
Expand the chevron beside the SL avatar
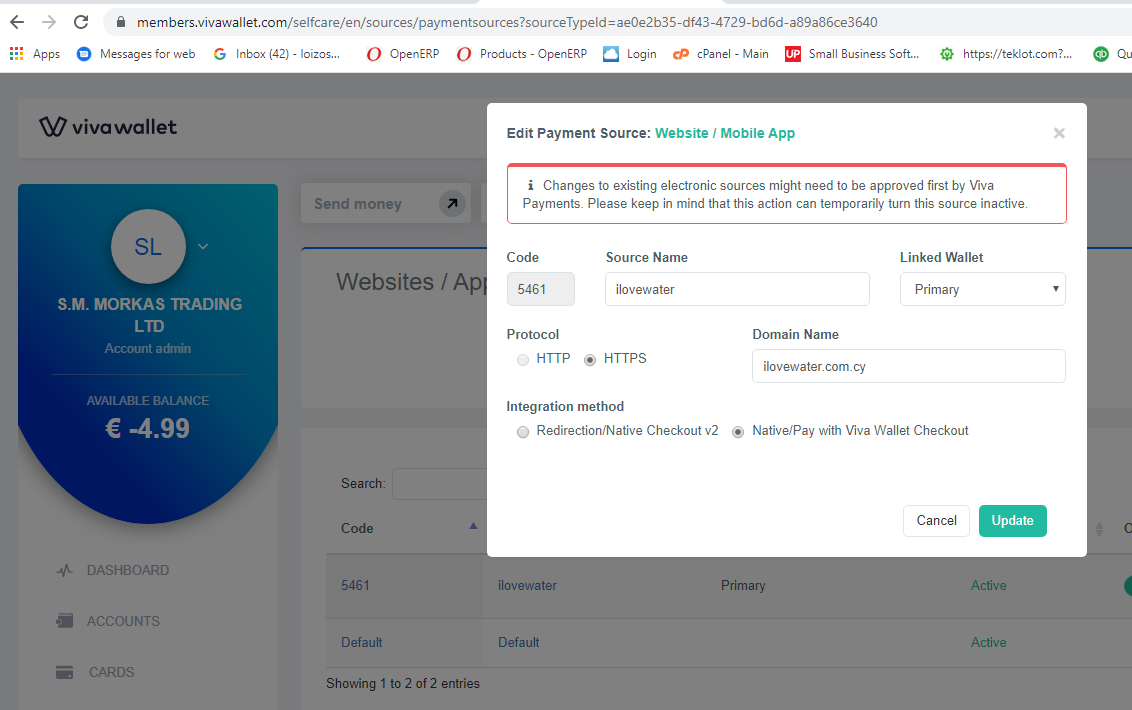click(x=202, y=246)
